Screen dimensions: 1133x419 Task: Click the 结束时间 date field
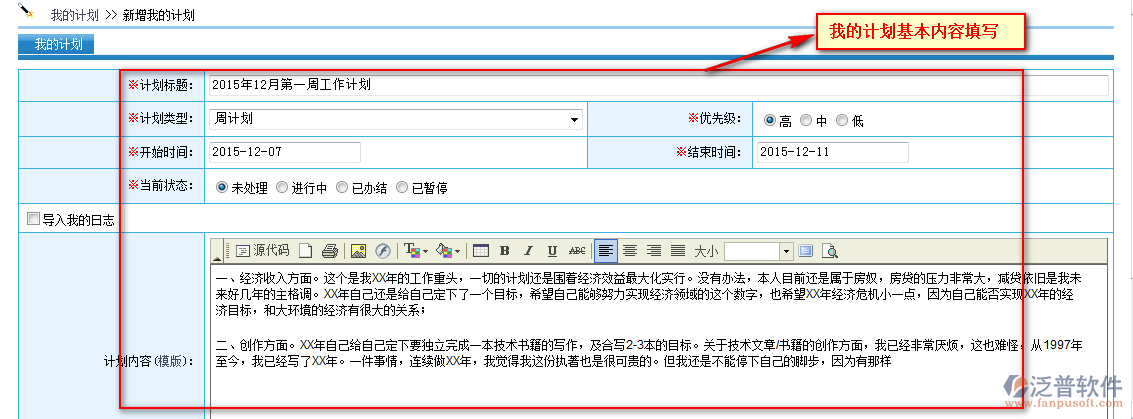832,152
